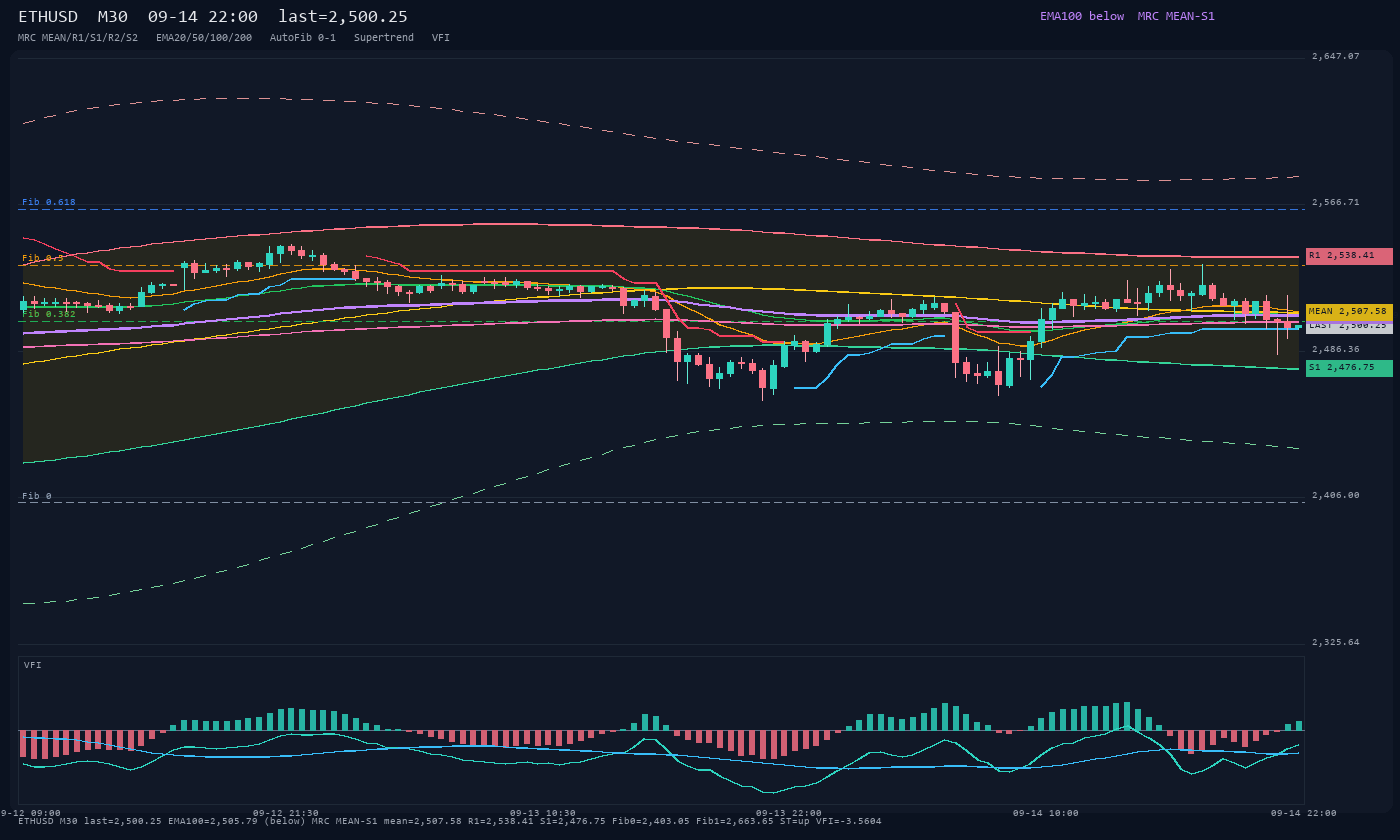Click the Fib 0.618 level label
1400x840 pixels.
coord(49,202)
